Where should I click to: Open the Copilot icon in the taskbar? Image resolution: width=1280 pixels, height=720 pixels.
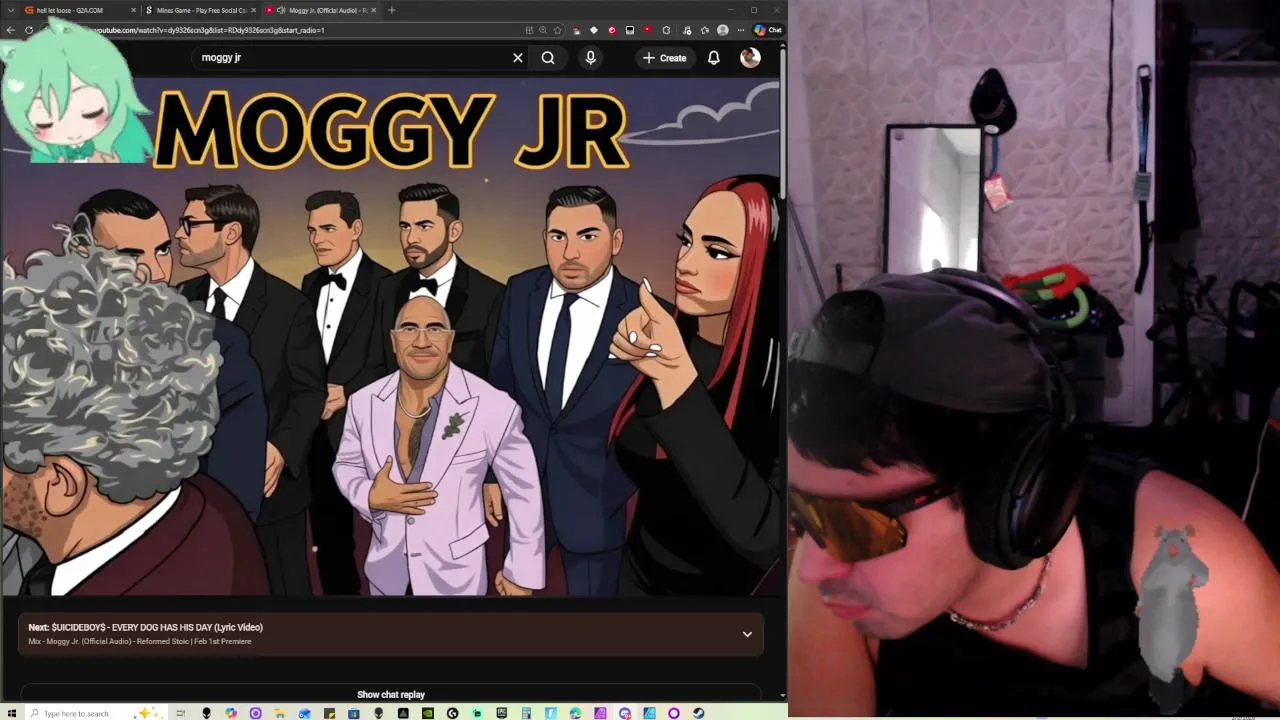231,713
